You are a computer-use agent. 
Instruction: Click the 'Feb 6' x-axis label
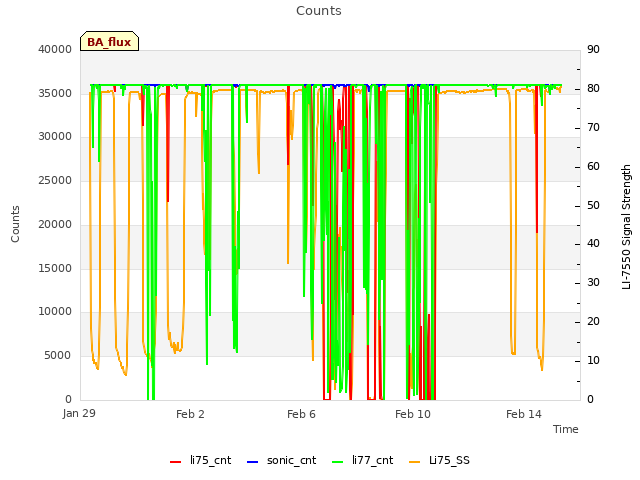(x=301, y=414)
